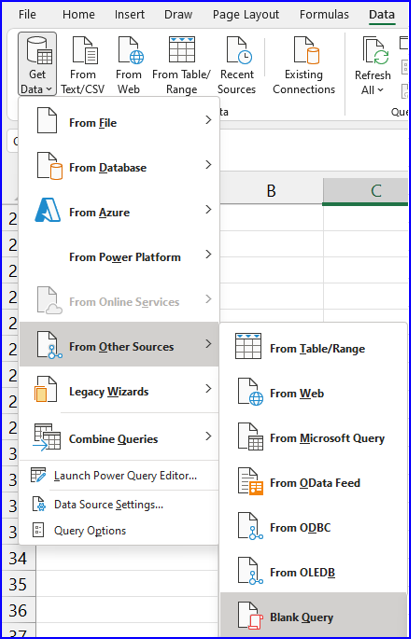Expand the Combine Queries submenu arrow
The image size is (411, 639).
208,436
